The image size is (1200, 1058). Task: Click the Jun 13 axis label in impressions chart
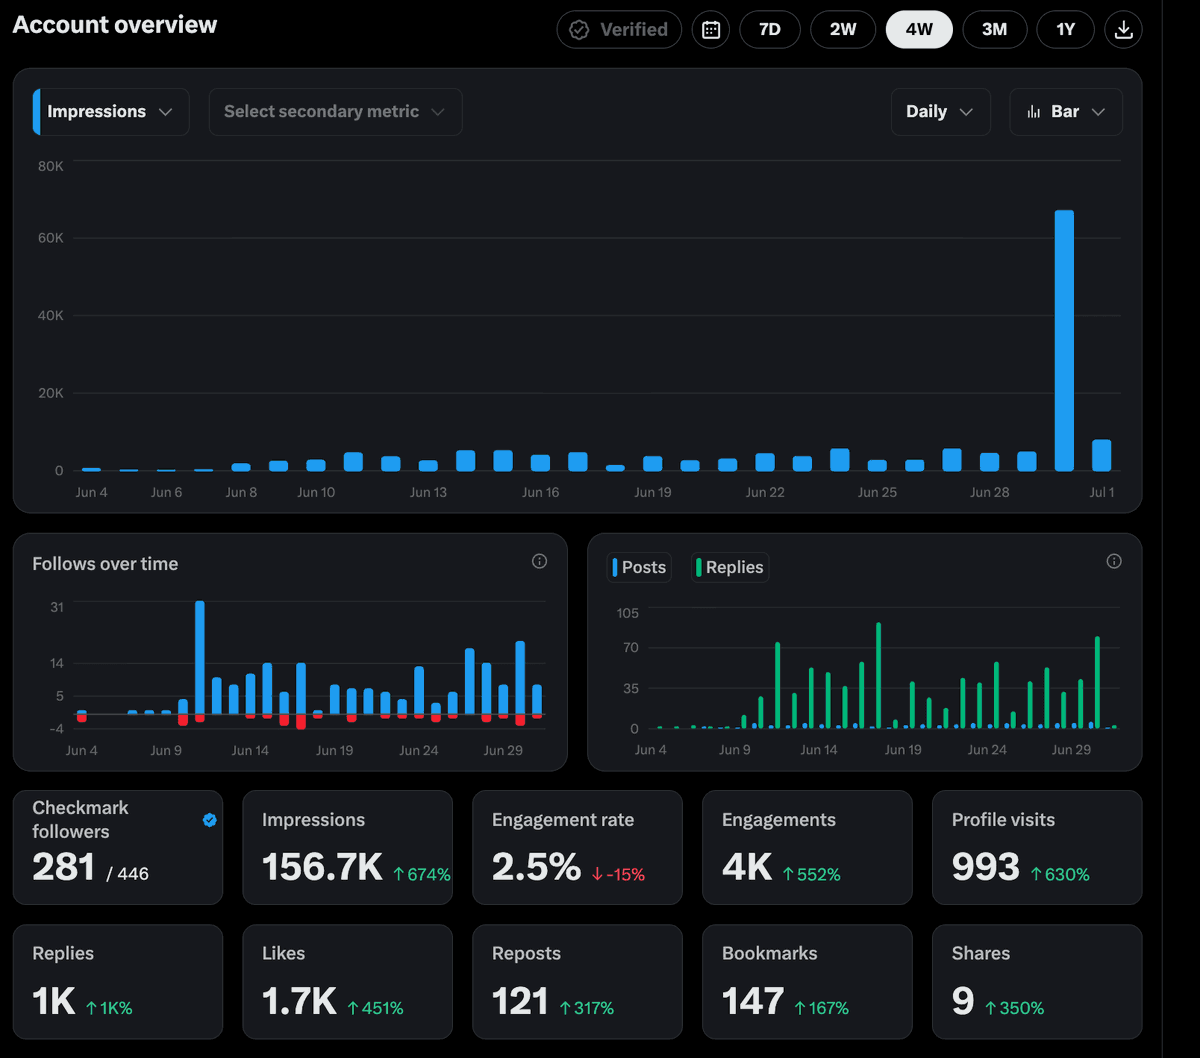(x=428, y=492)
